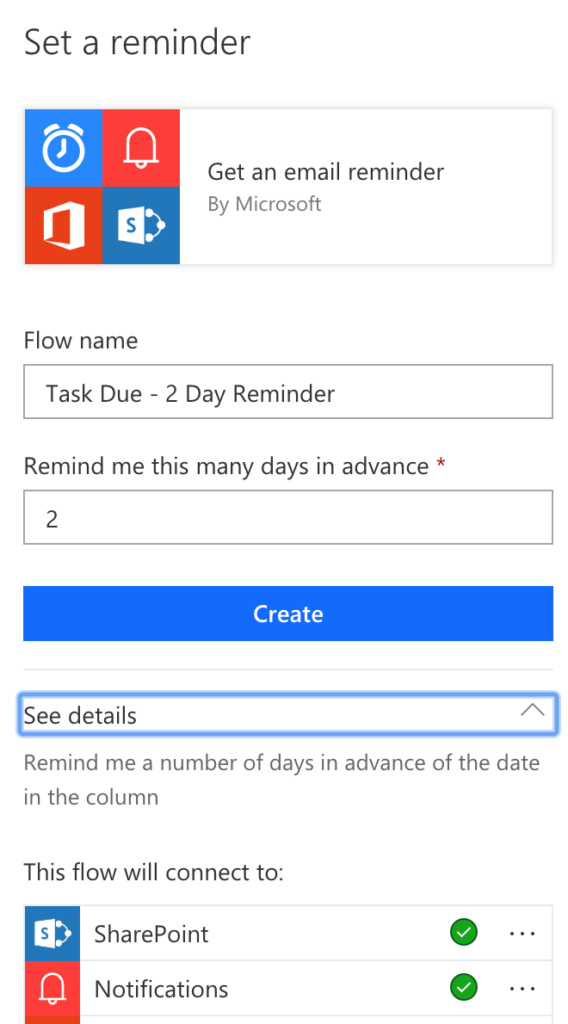Viewport: 568px width, 1024px height.
Task: Click the Flow name text field
Action: (x=288, y=391)
